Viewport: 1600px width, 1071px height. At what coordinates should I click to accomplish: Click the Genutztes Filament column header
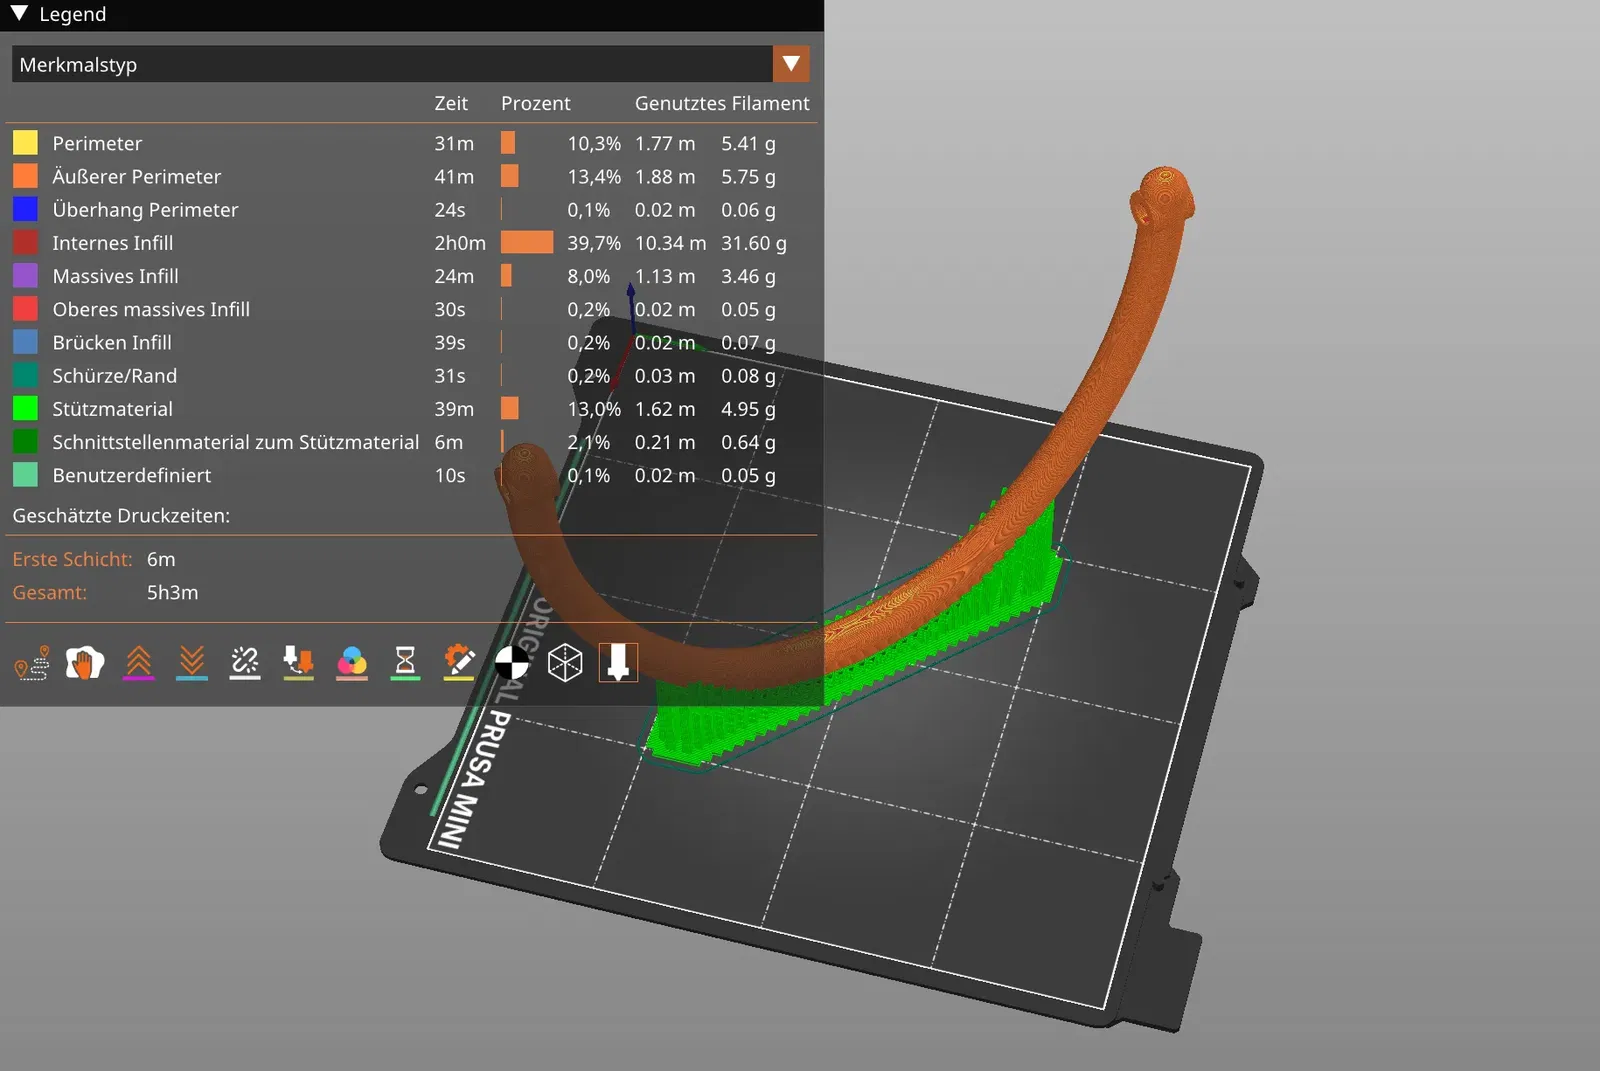[722, 103]
